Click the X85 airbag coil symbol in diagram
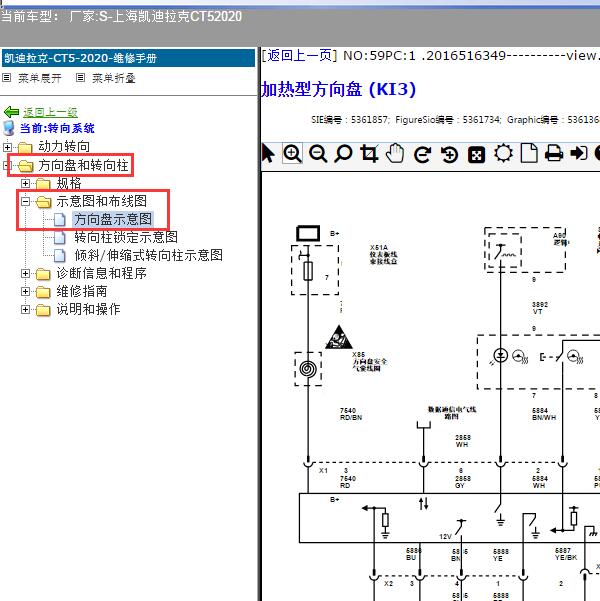600x601 pixels. coord(308,369)
